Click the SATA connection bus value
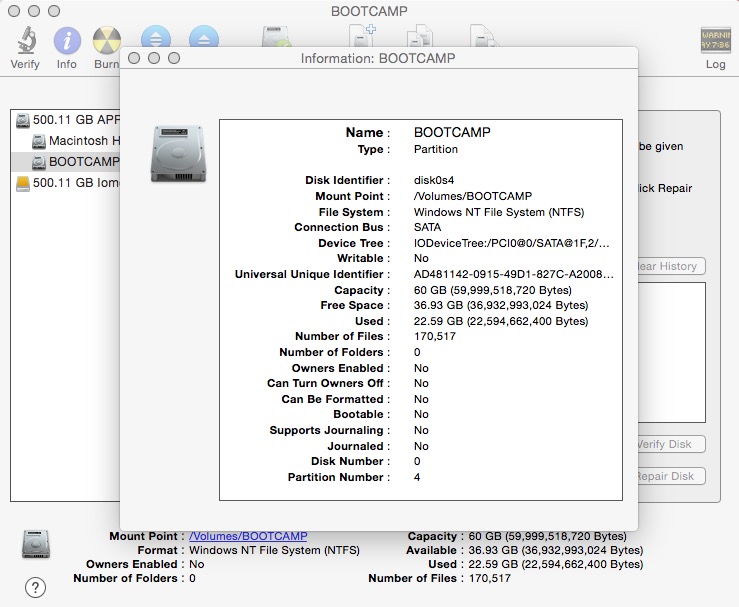This screenshot has height=607, width=739. coord(427,227)
